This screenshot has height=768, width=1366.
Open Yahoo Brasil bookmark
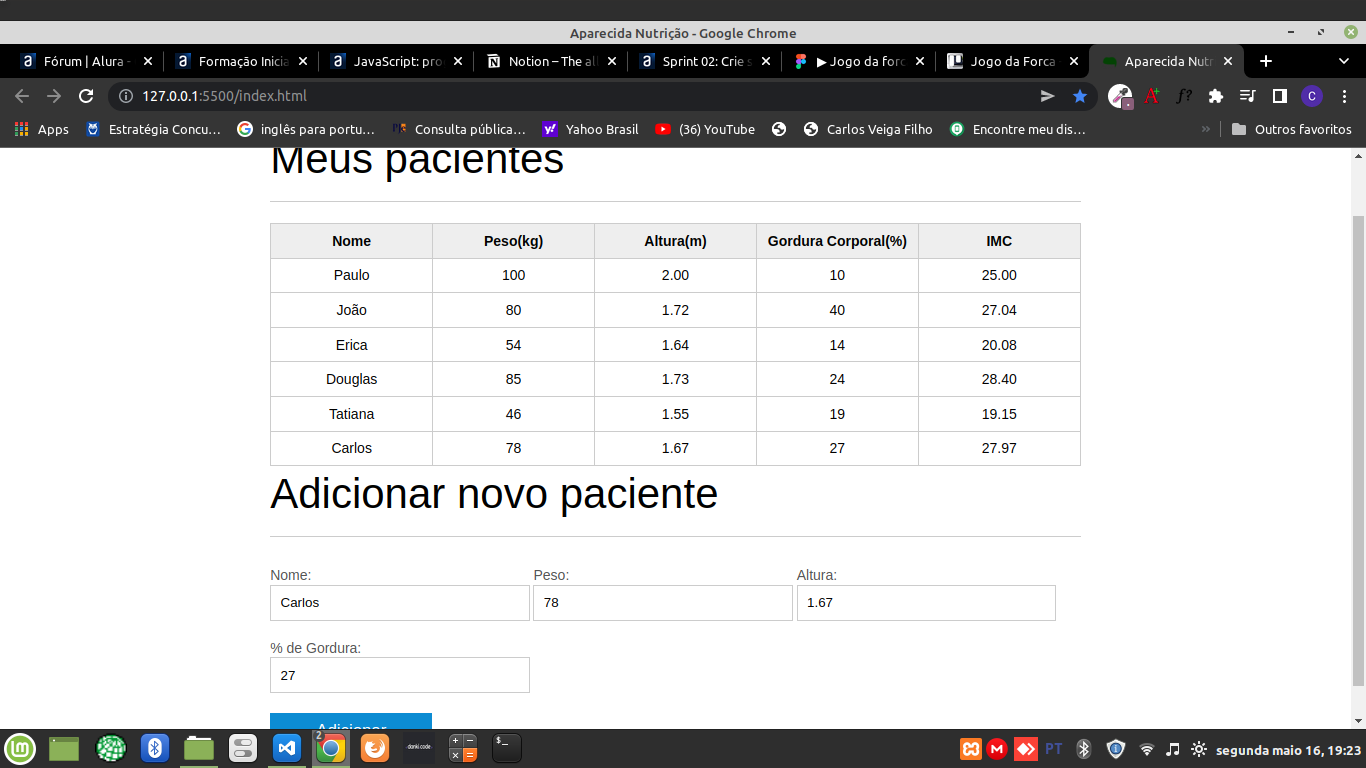pyautogui.click(x=591, y=129)
